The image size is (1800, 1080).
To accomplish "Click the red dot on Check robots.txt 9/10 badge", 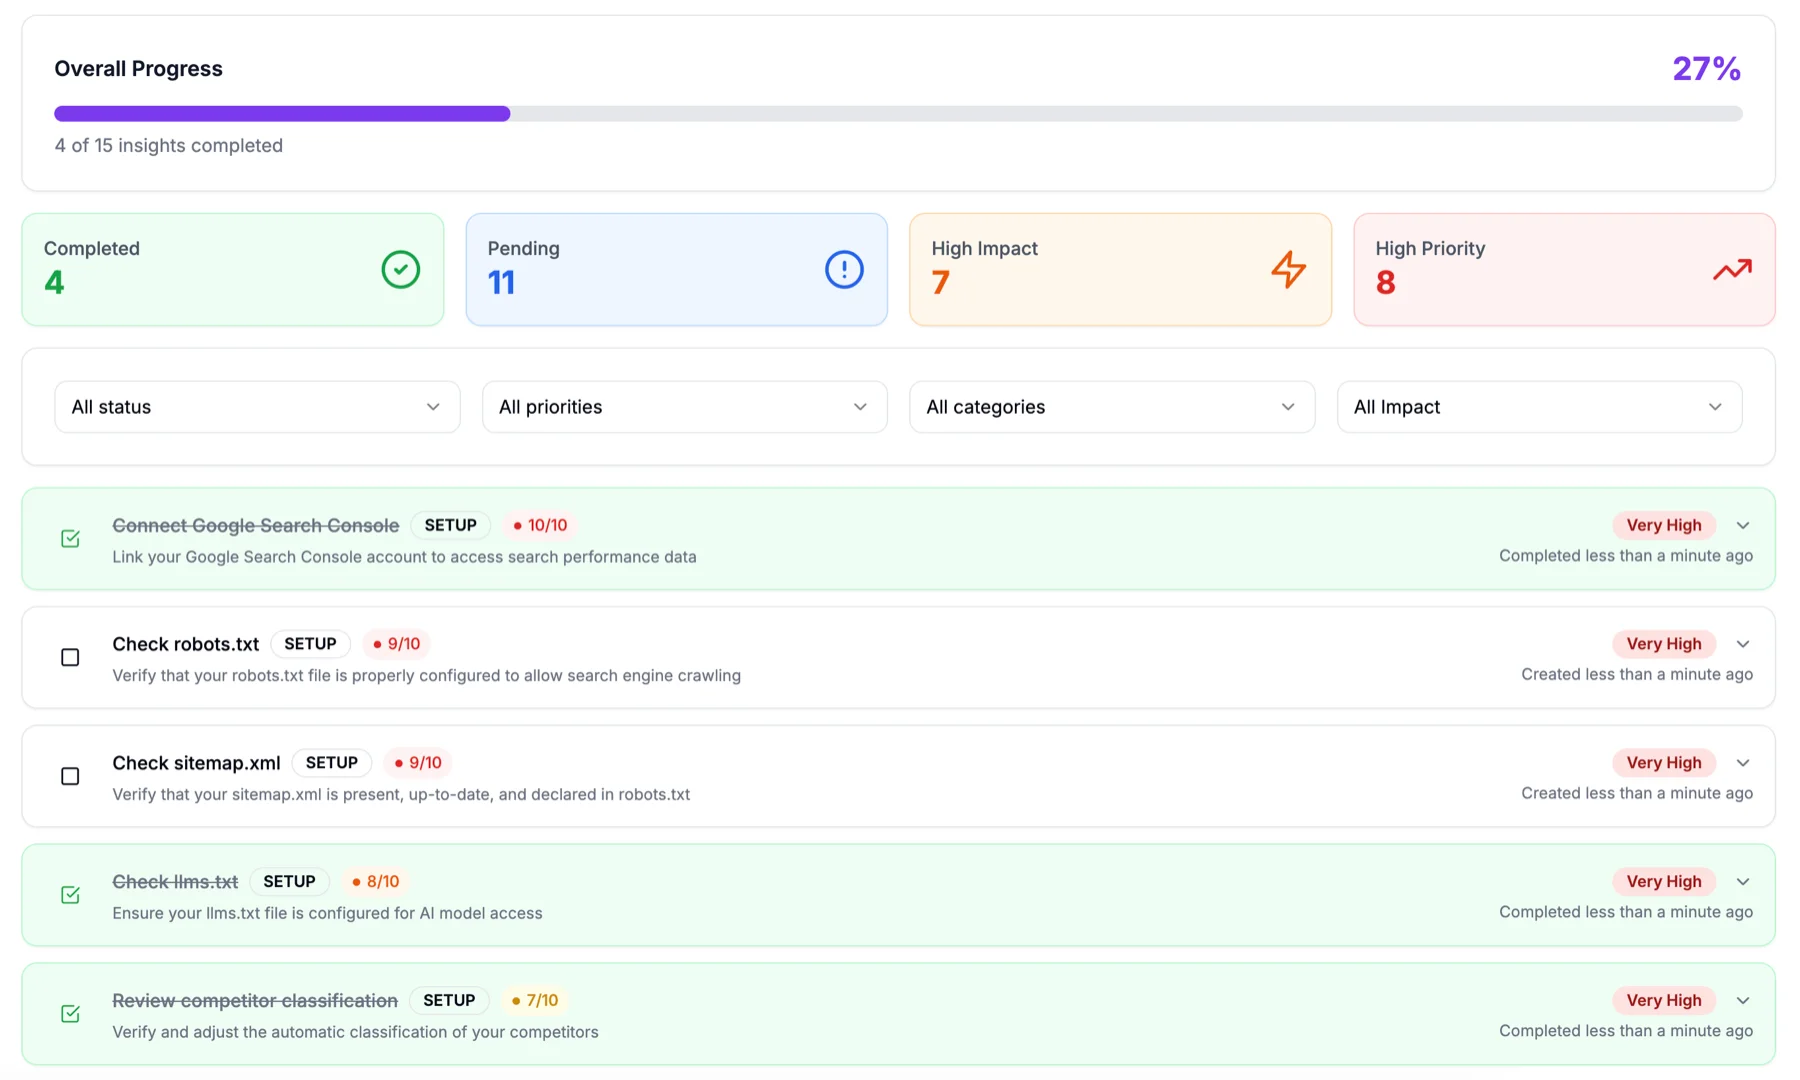I will [377, 643].
